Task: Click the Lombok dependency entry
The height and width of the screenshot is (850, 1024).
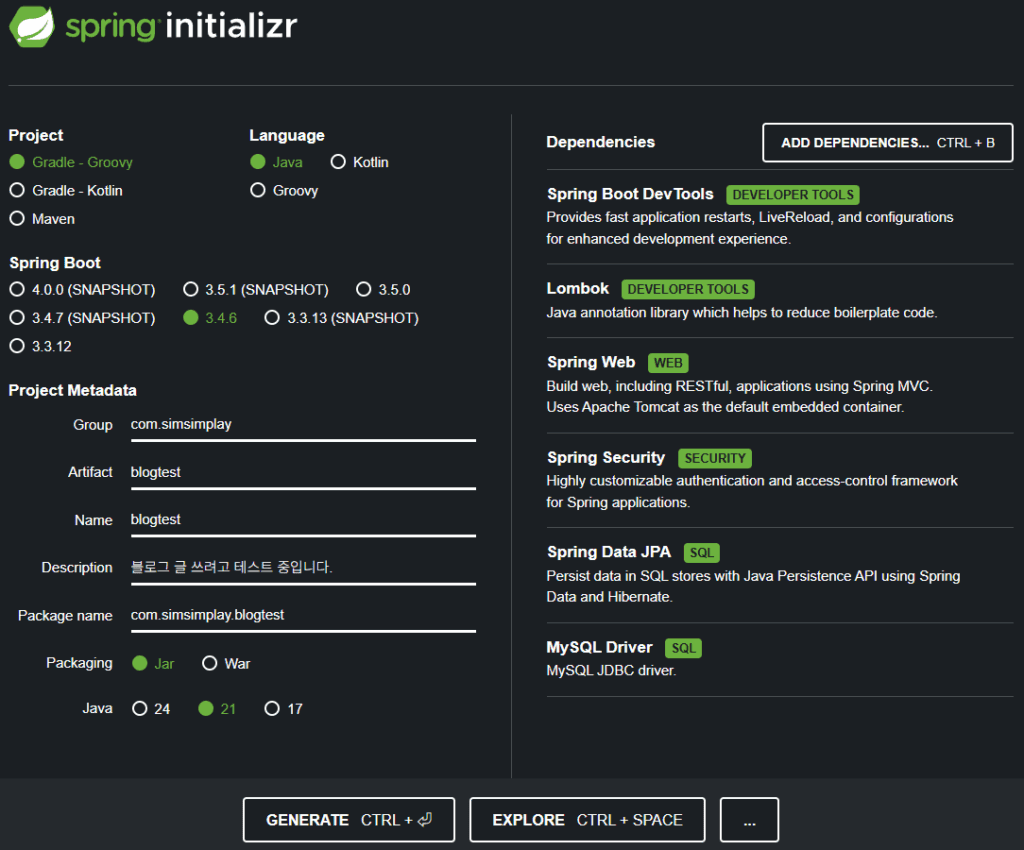Action: pos(780,301)
